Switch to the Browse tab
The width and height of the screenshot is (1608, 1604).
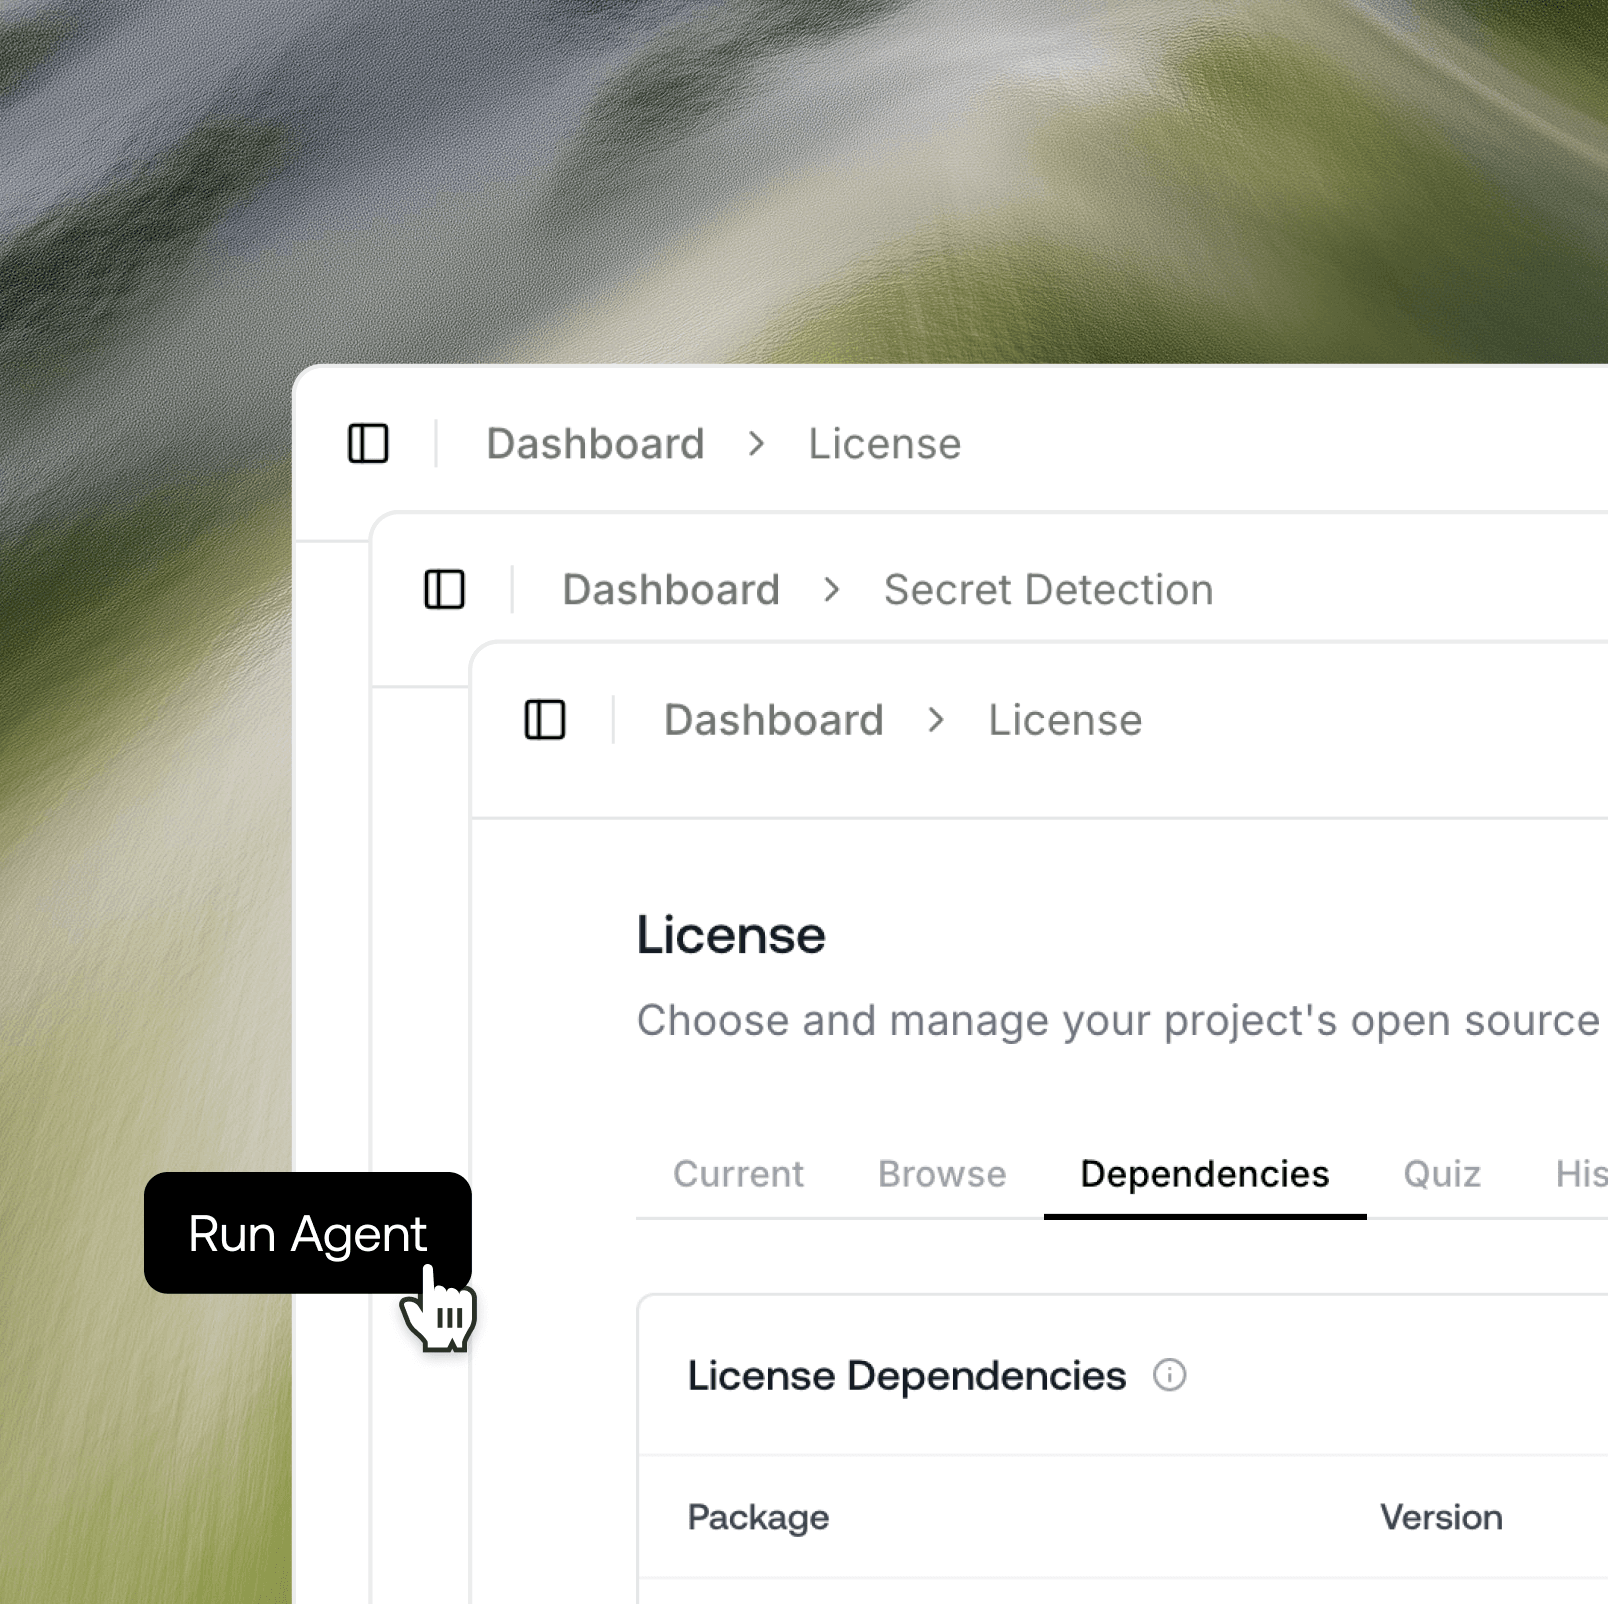[x=942, y=1174]
